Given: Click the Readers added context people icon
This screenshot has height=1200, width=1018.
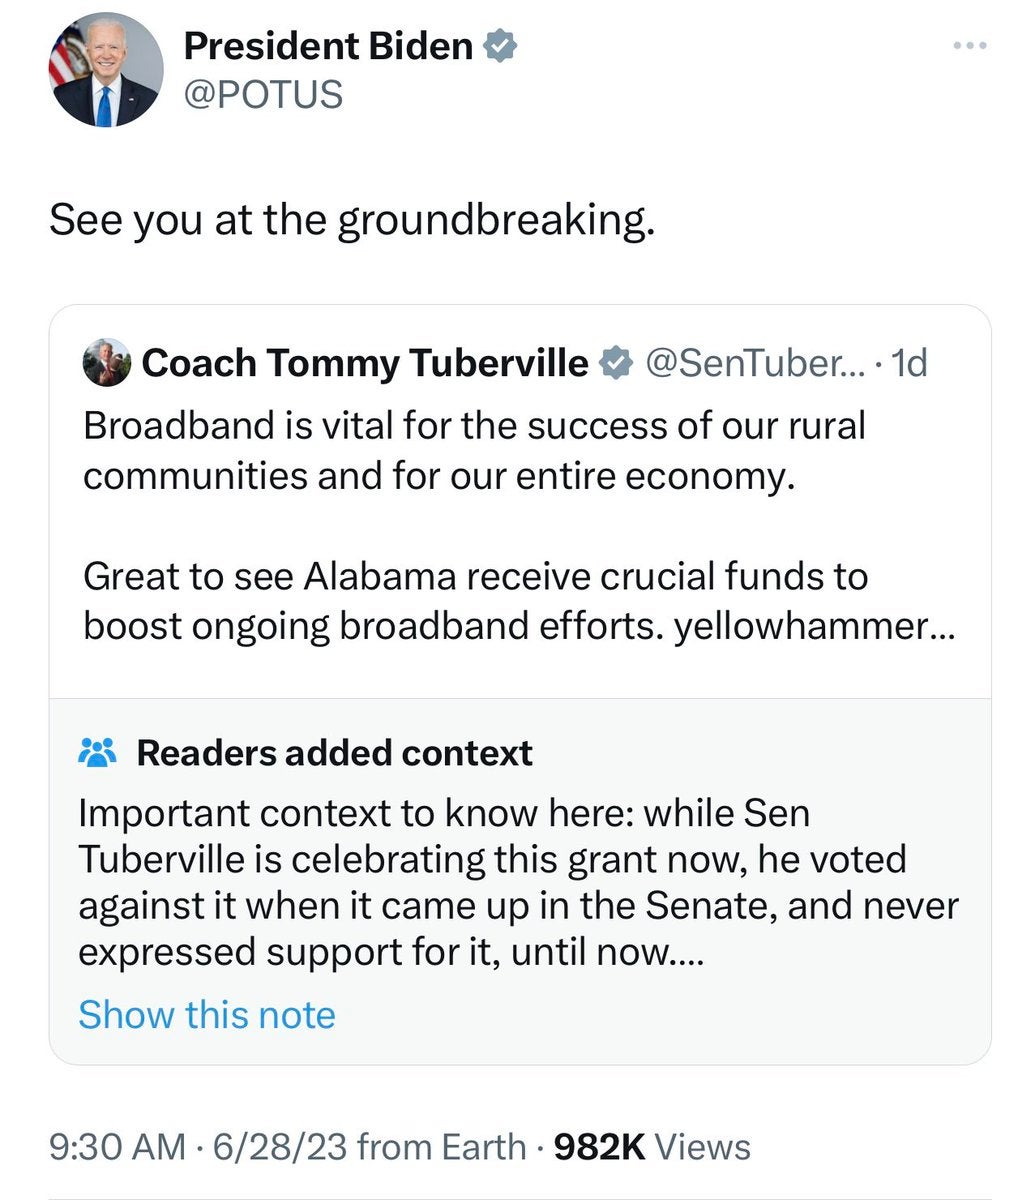Looking at the screenshot, I should pos(98,752).
